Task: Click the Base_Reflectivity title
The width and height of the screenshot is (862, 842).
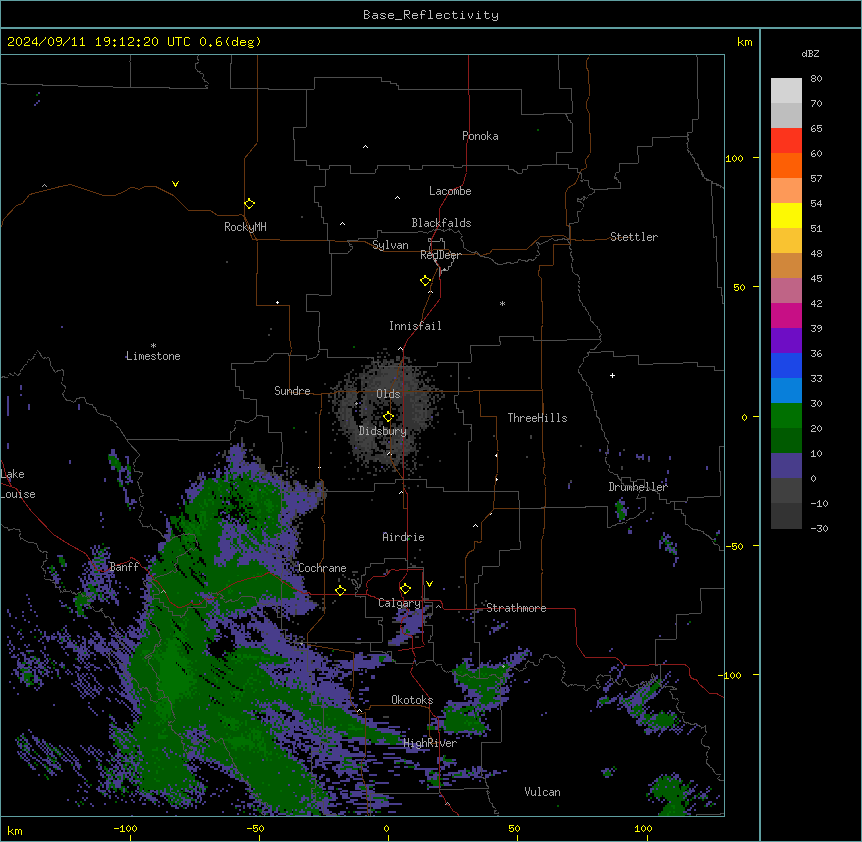Action: (x=431, y=15)
